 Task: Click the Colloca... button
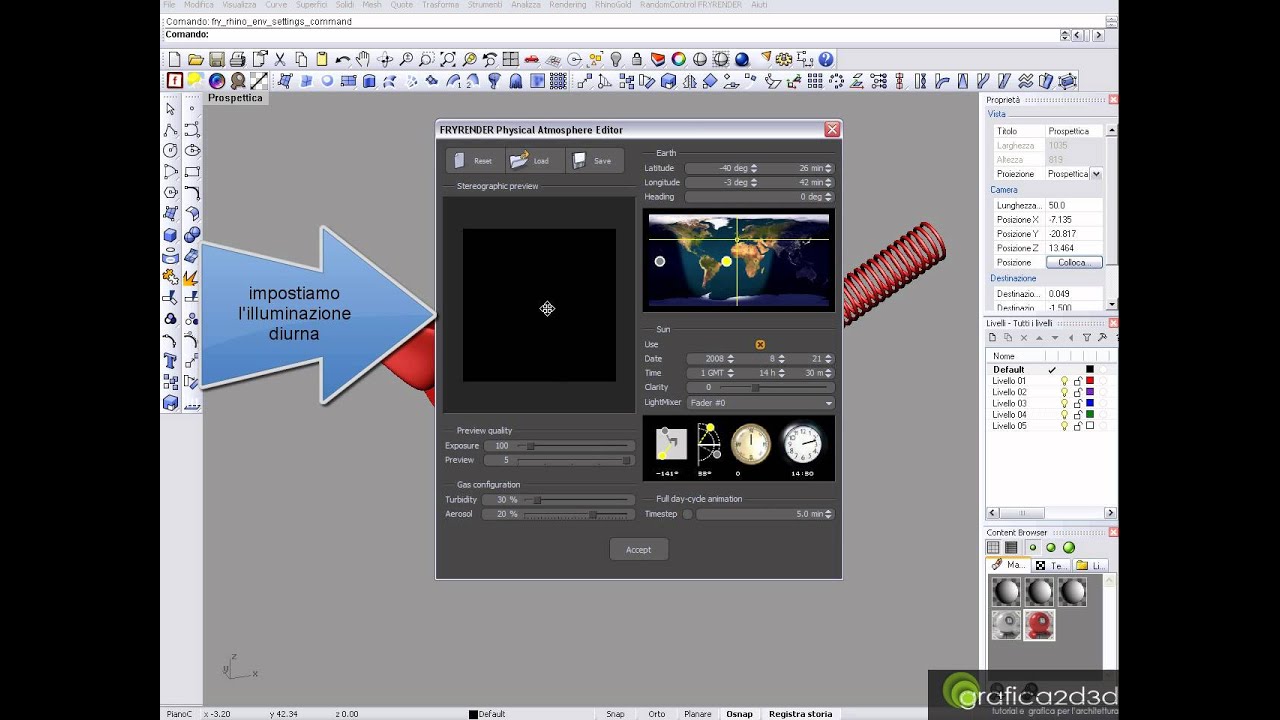coord(1074,262)
